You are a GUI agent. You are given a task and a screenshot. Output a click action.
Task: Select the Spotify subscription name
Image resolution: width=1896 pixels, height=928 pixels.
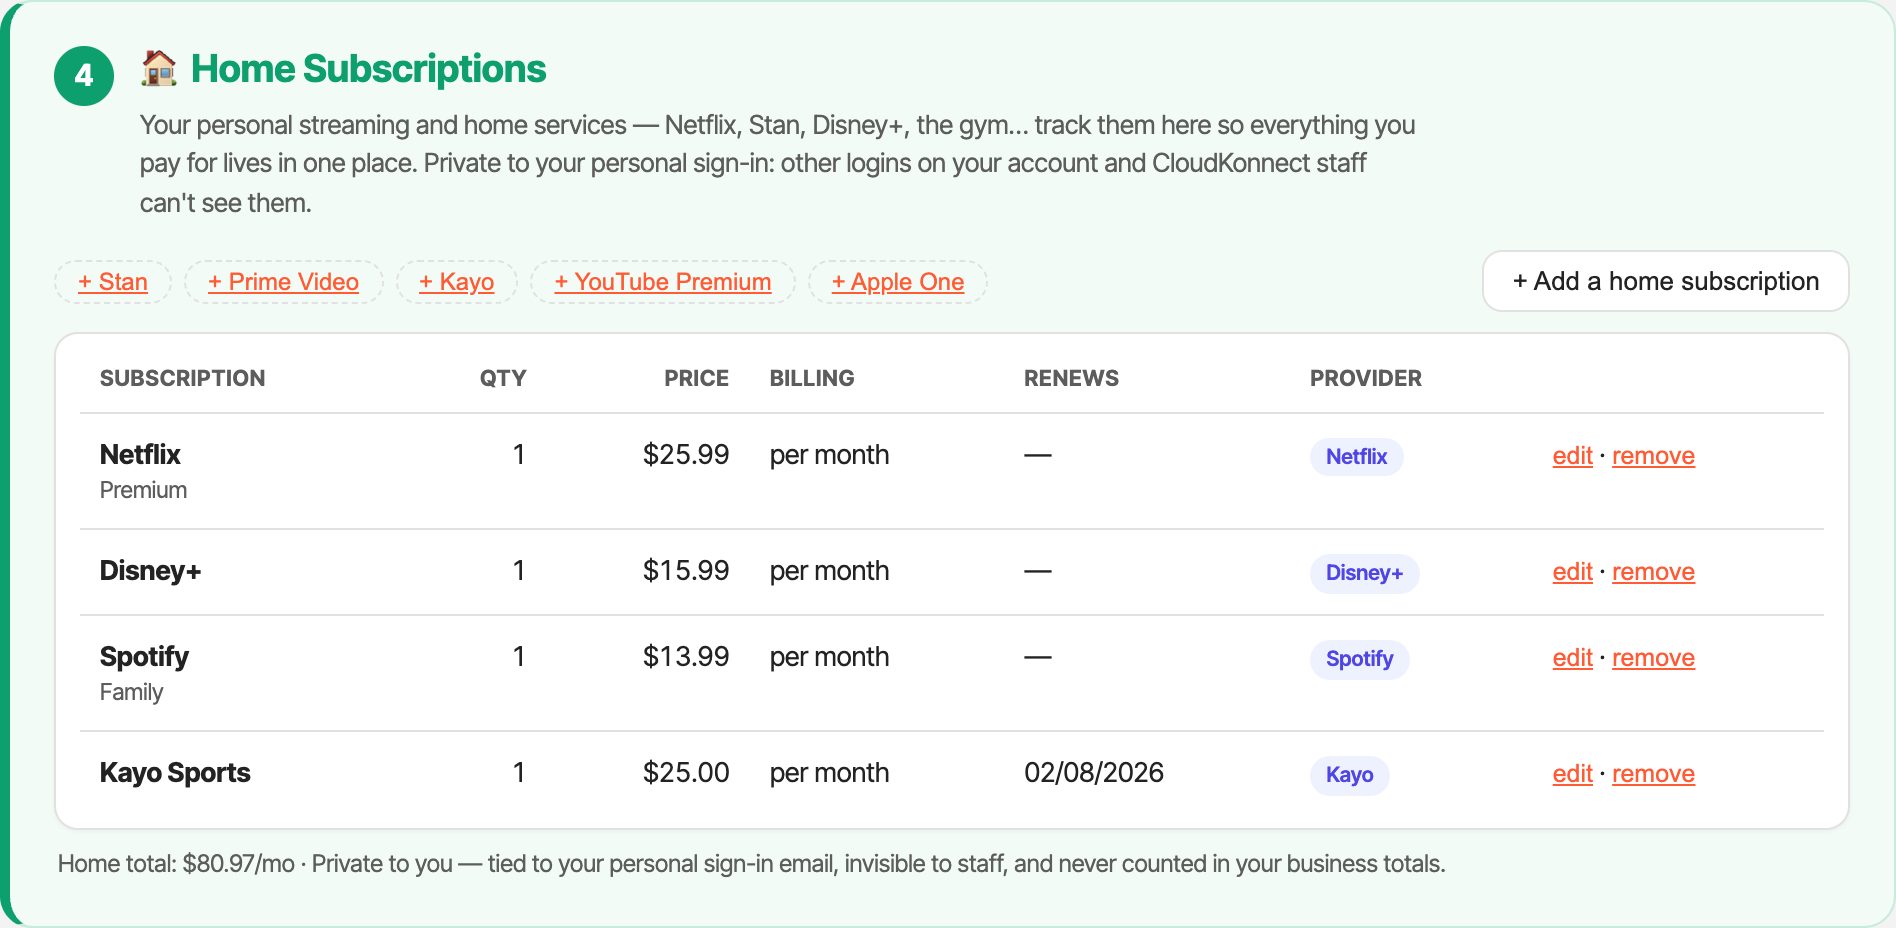point(144,657)
